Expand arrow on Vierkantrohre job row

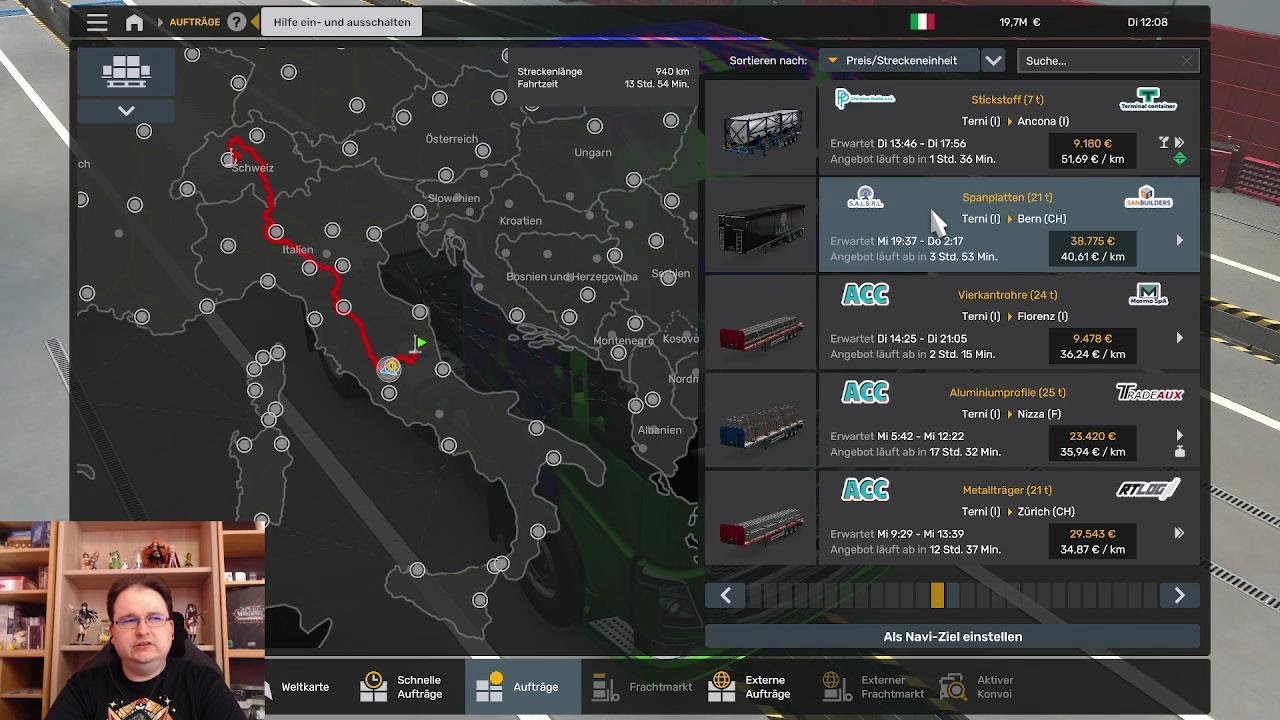coord(1180,338)
